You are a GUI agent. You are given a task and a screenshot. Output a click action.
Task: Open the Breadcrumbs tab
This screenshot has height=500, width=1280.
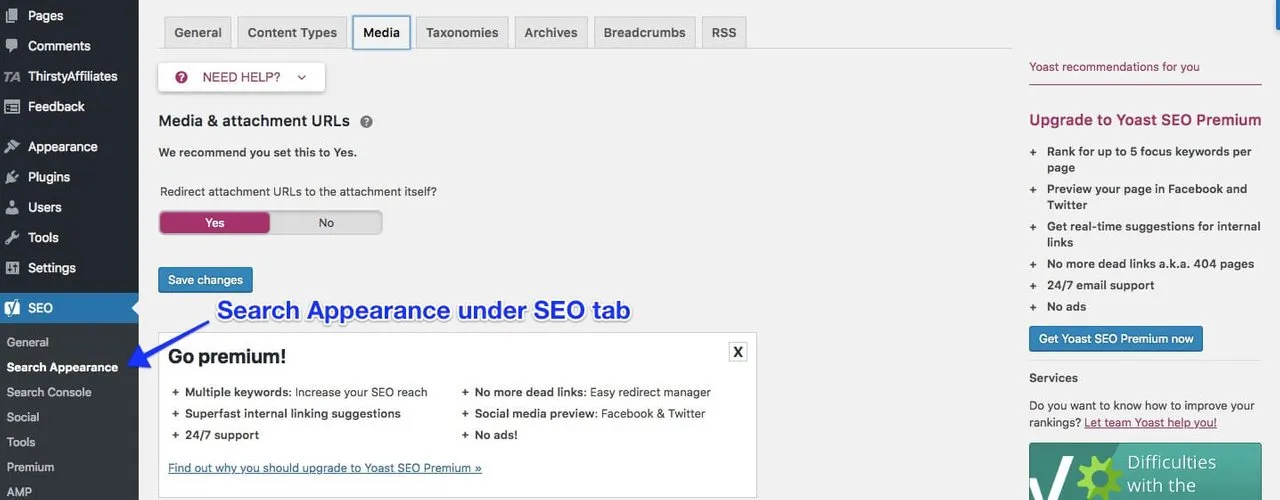(645, 32)
